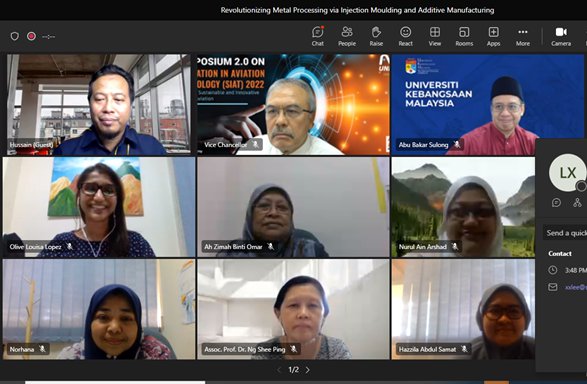Viewport: 587px width, 384px height.
Task: Open the More actions menu
Action: point(523,36)
